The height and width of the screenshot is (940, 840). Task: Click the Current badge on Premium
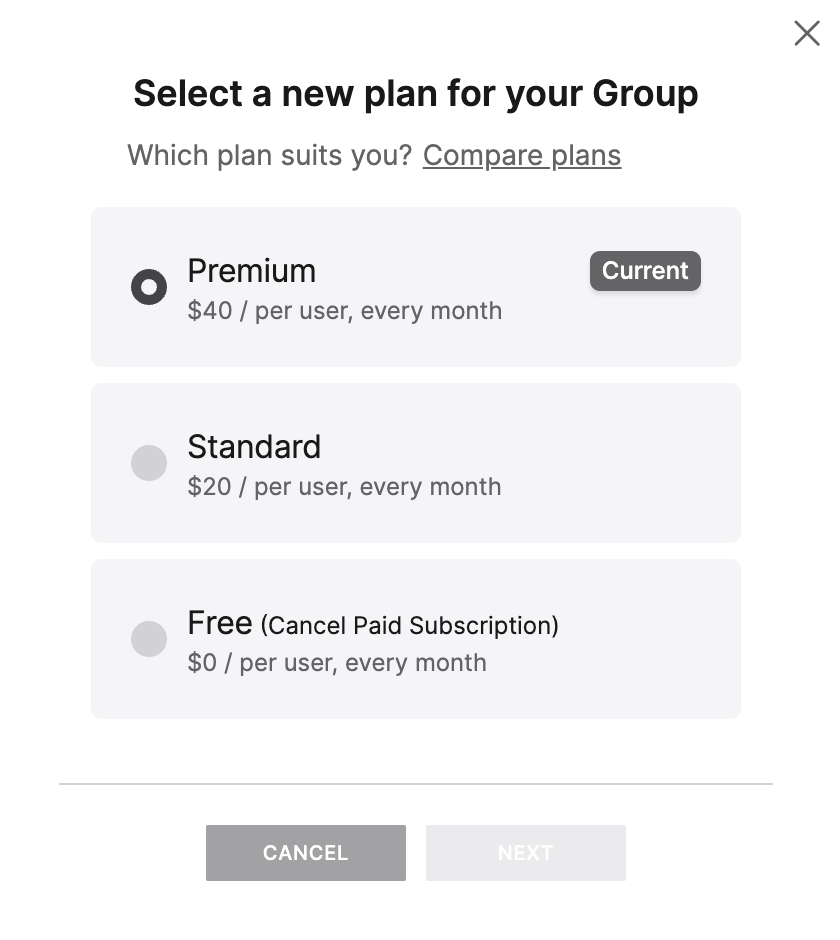point(645,271)
